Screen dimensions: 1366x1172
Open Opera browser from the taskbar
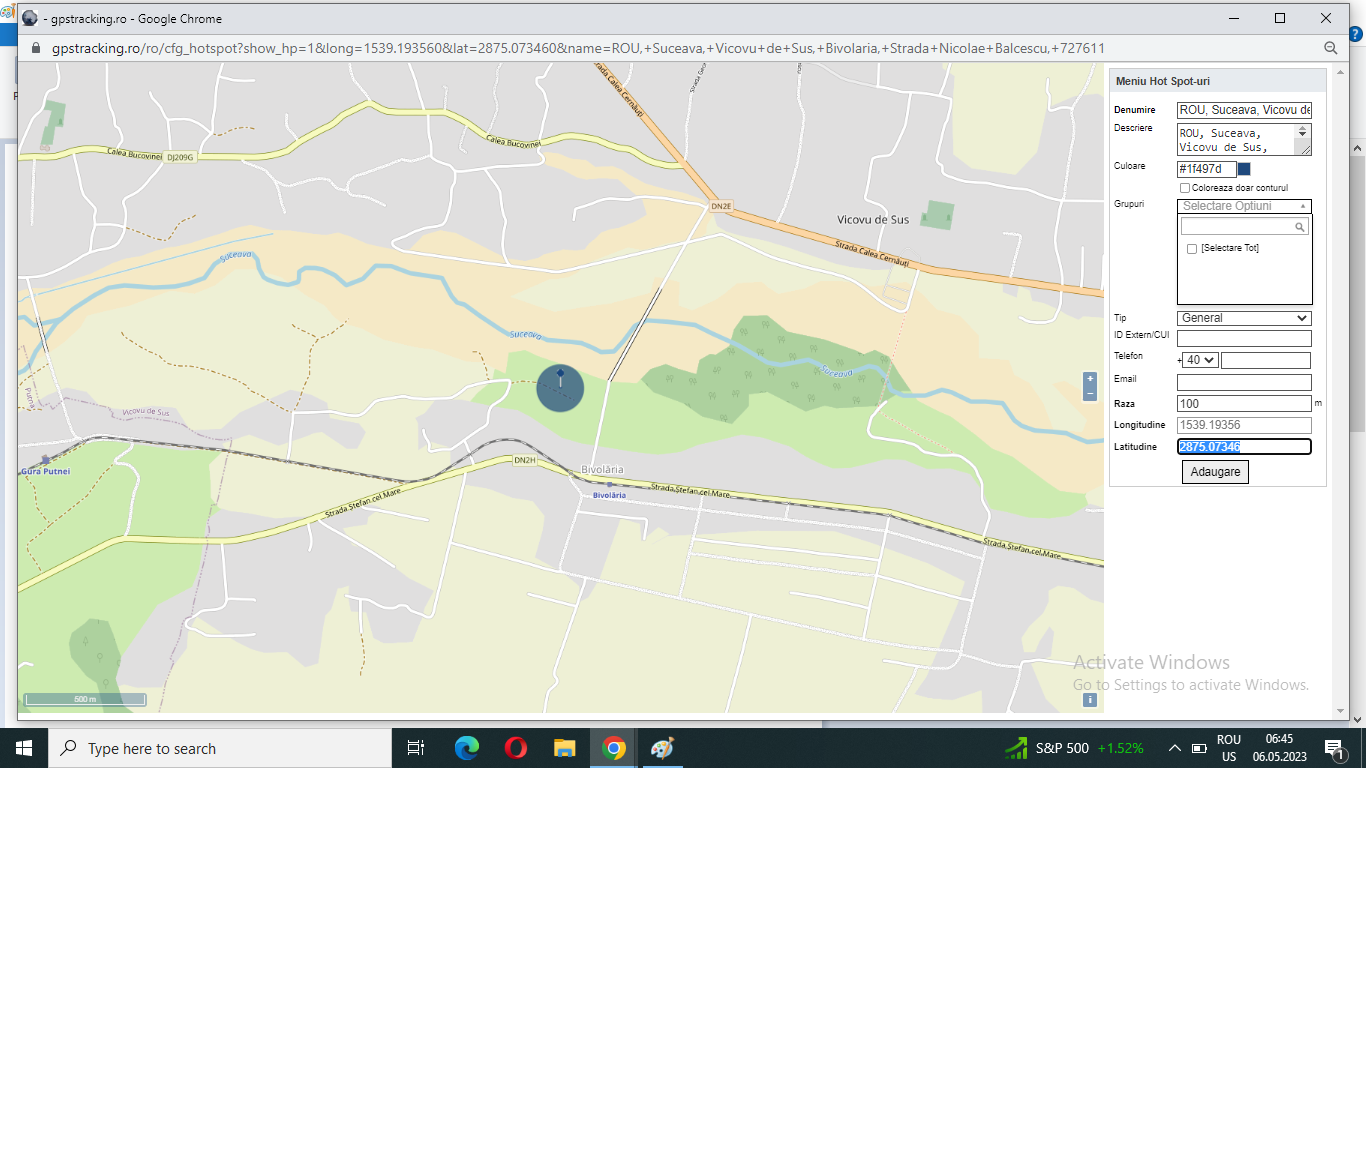click(516, 748)
